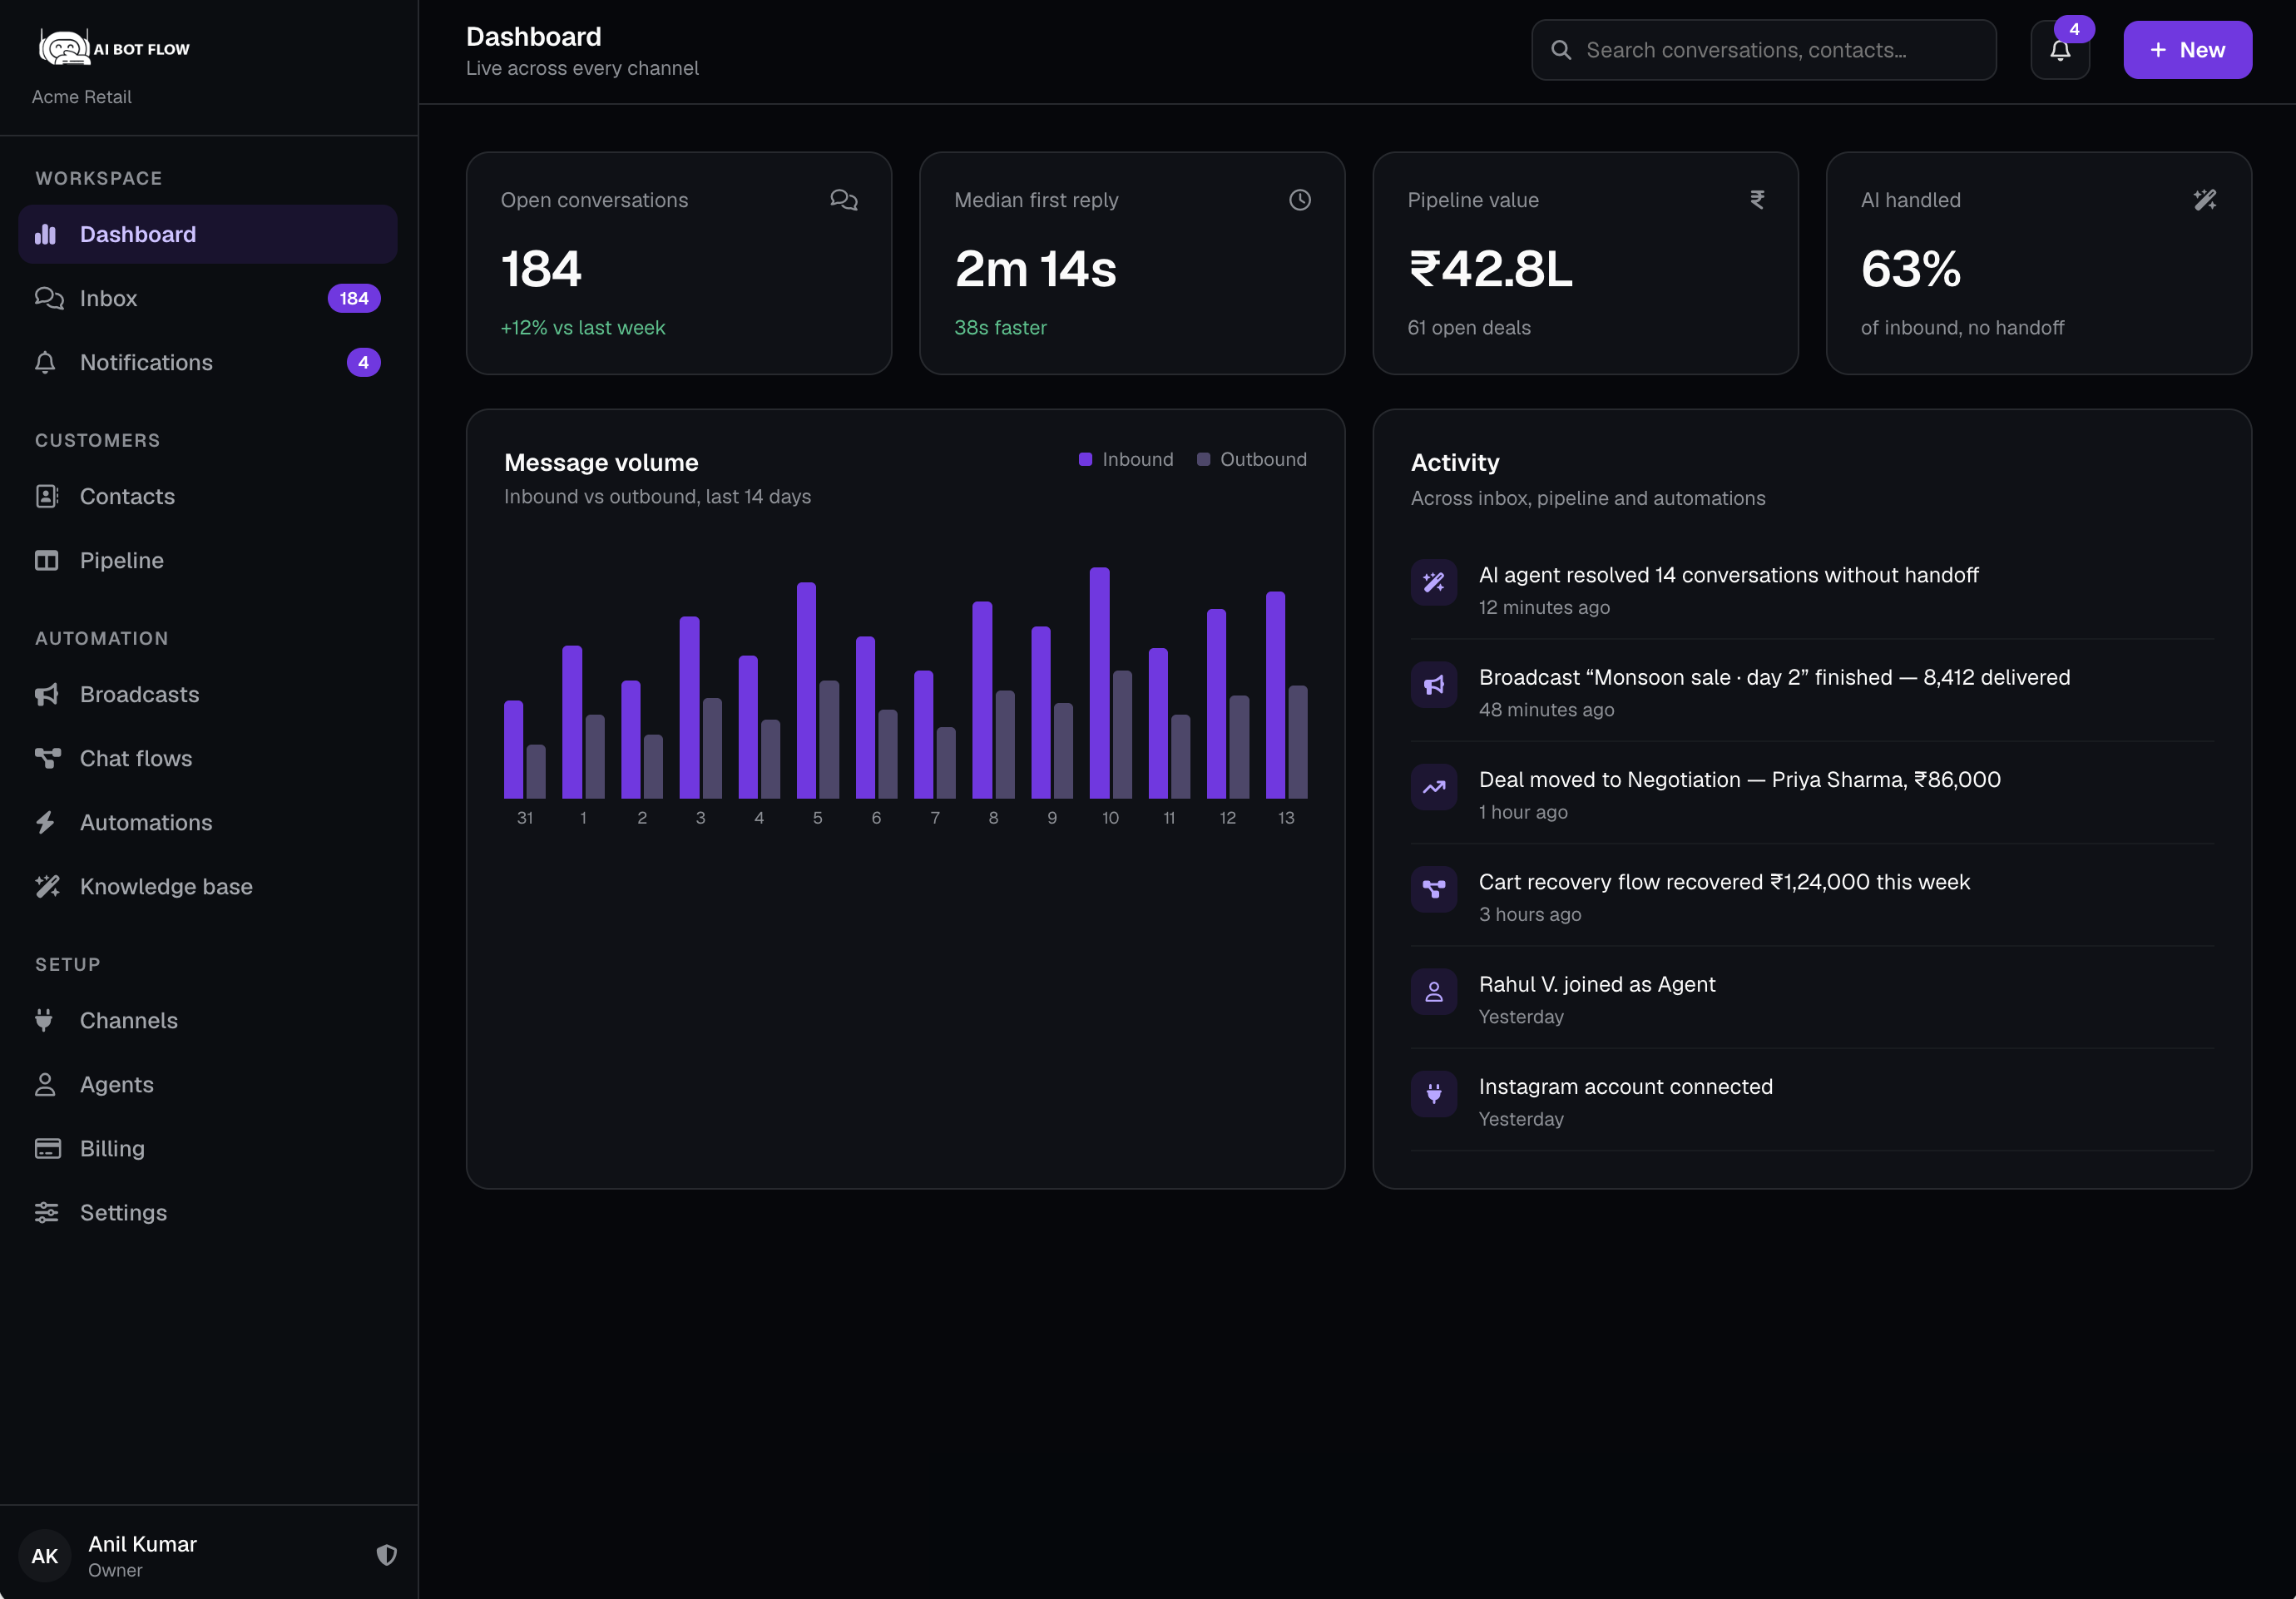Click the inbound bar for day 31
Viewport: 2296px width, 1599px height.
point(513,749)
